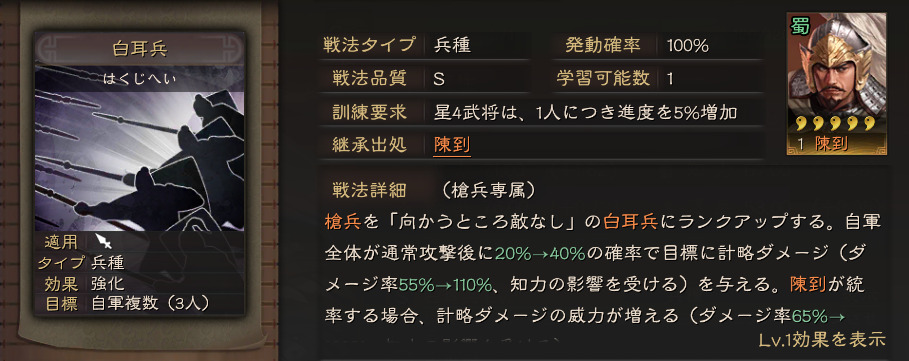Click the 効果 強化 row

(139, 283)
